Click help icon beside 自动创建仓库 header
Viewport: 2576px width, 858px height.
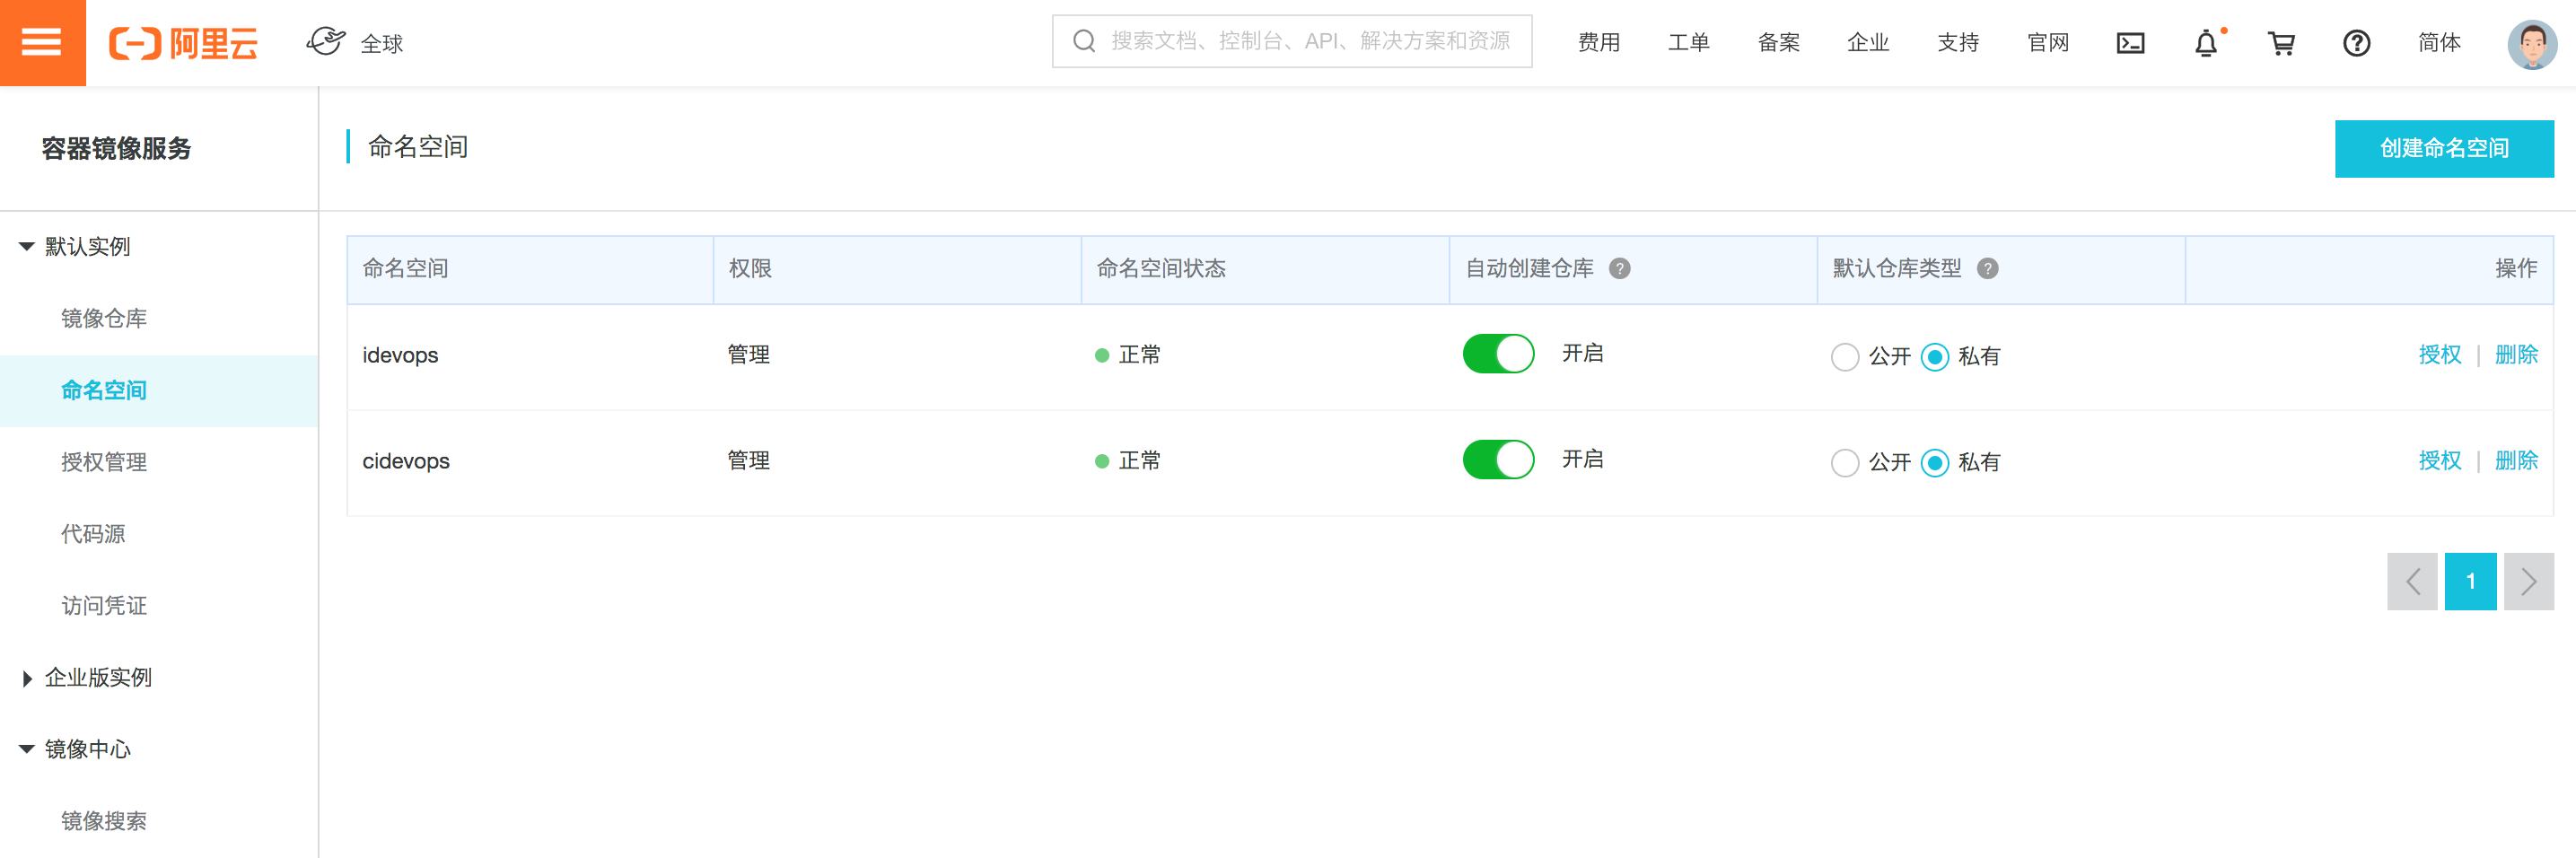(x=1619, y=268)
